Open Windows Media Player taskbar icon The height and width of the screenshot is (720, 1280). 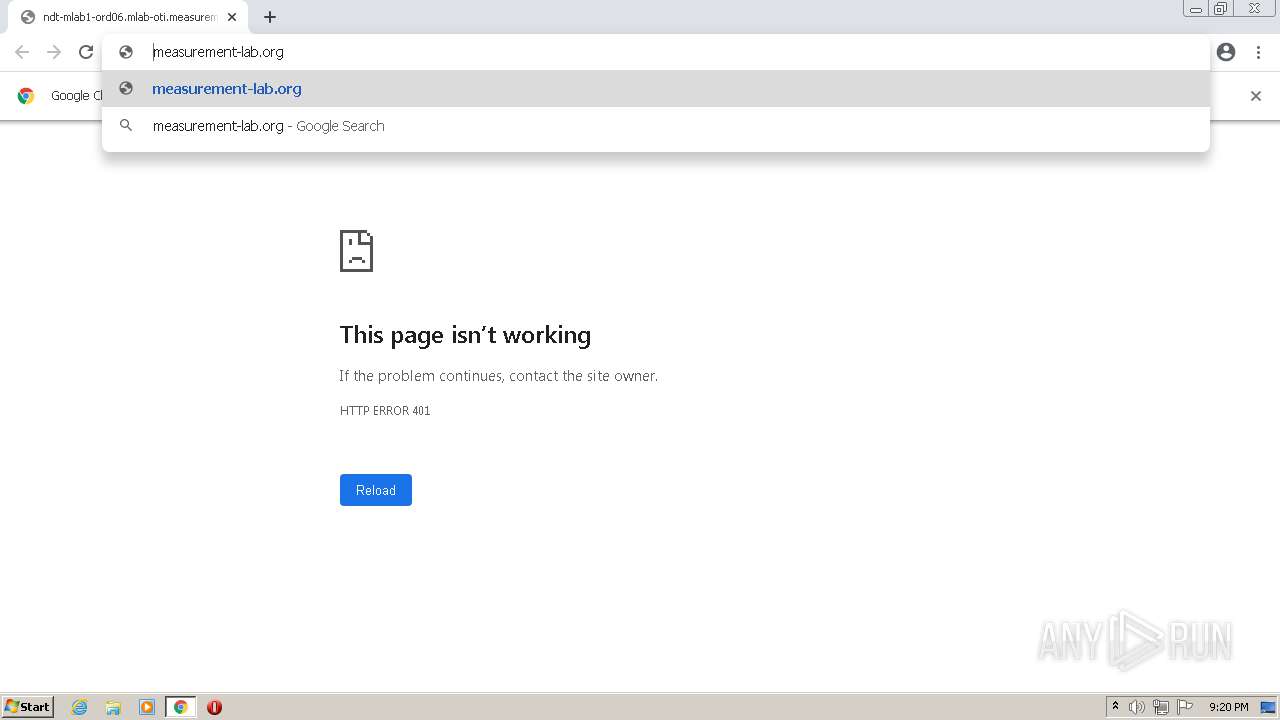[147, 707]
